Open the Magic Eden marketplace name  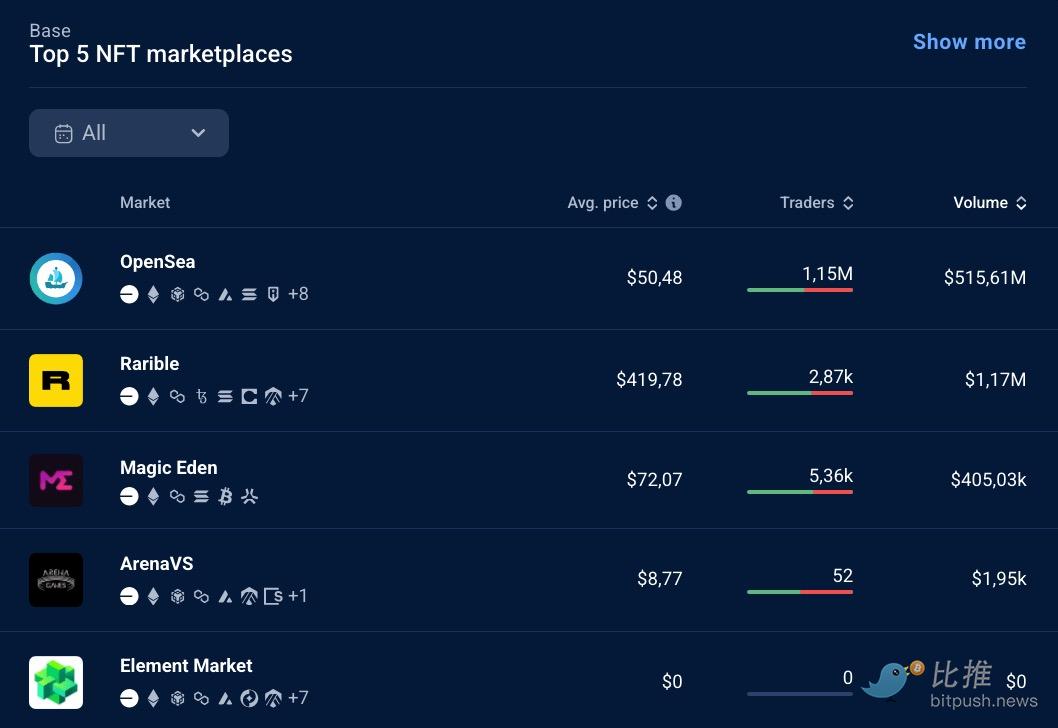tap(169, 468)
